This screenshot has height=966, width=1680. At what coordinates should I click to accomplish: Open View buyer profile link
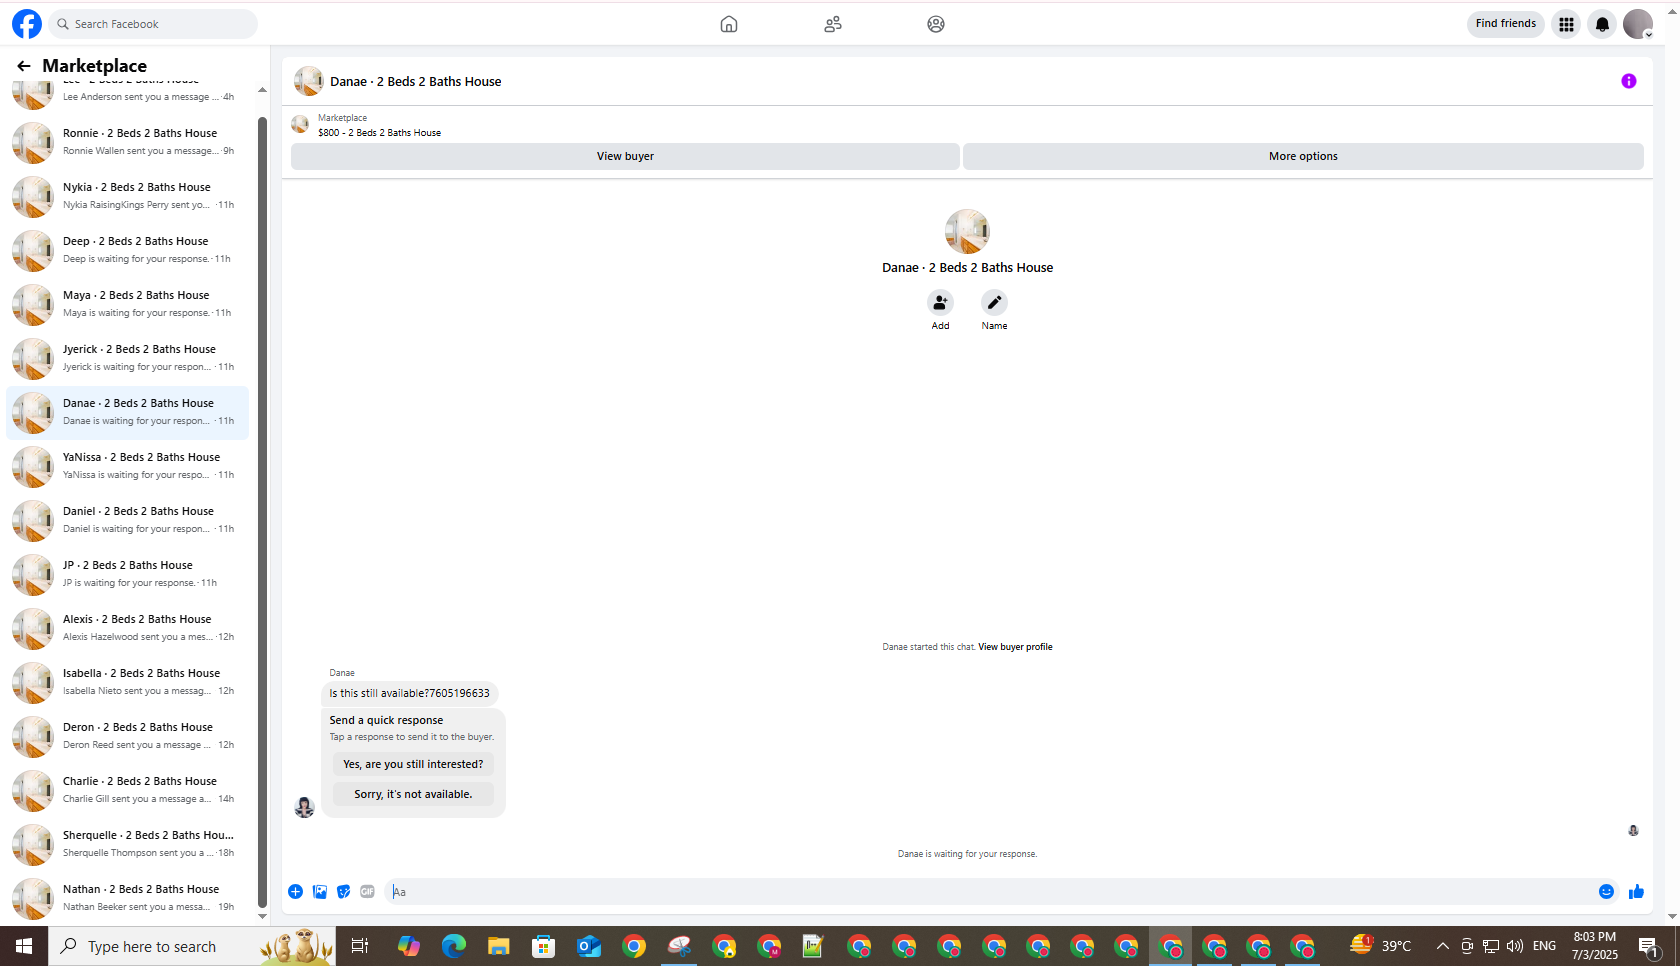click(1015, 647)
